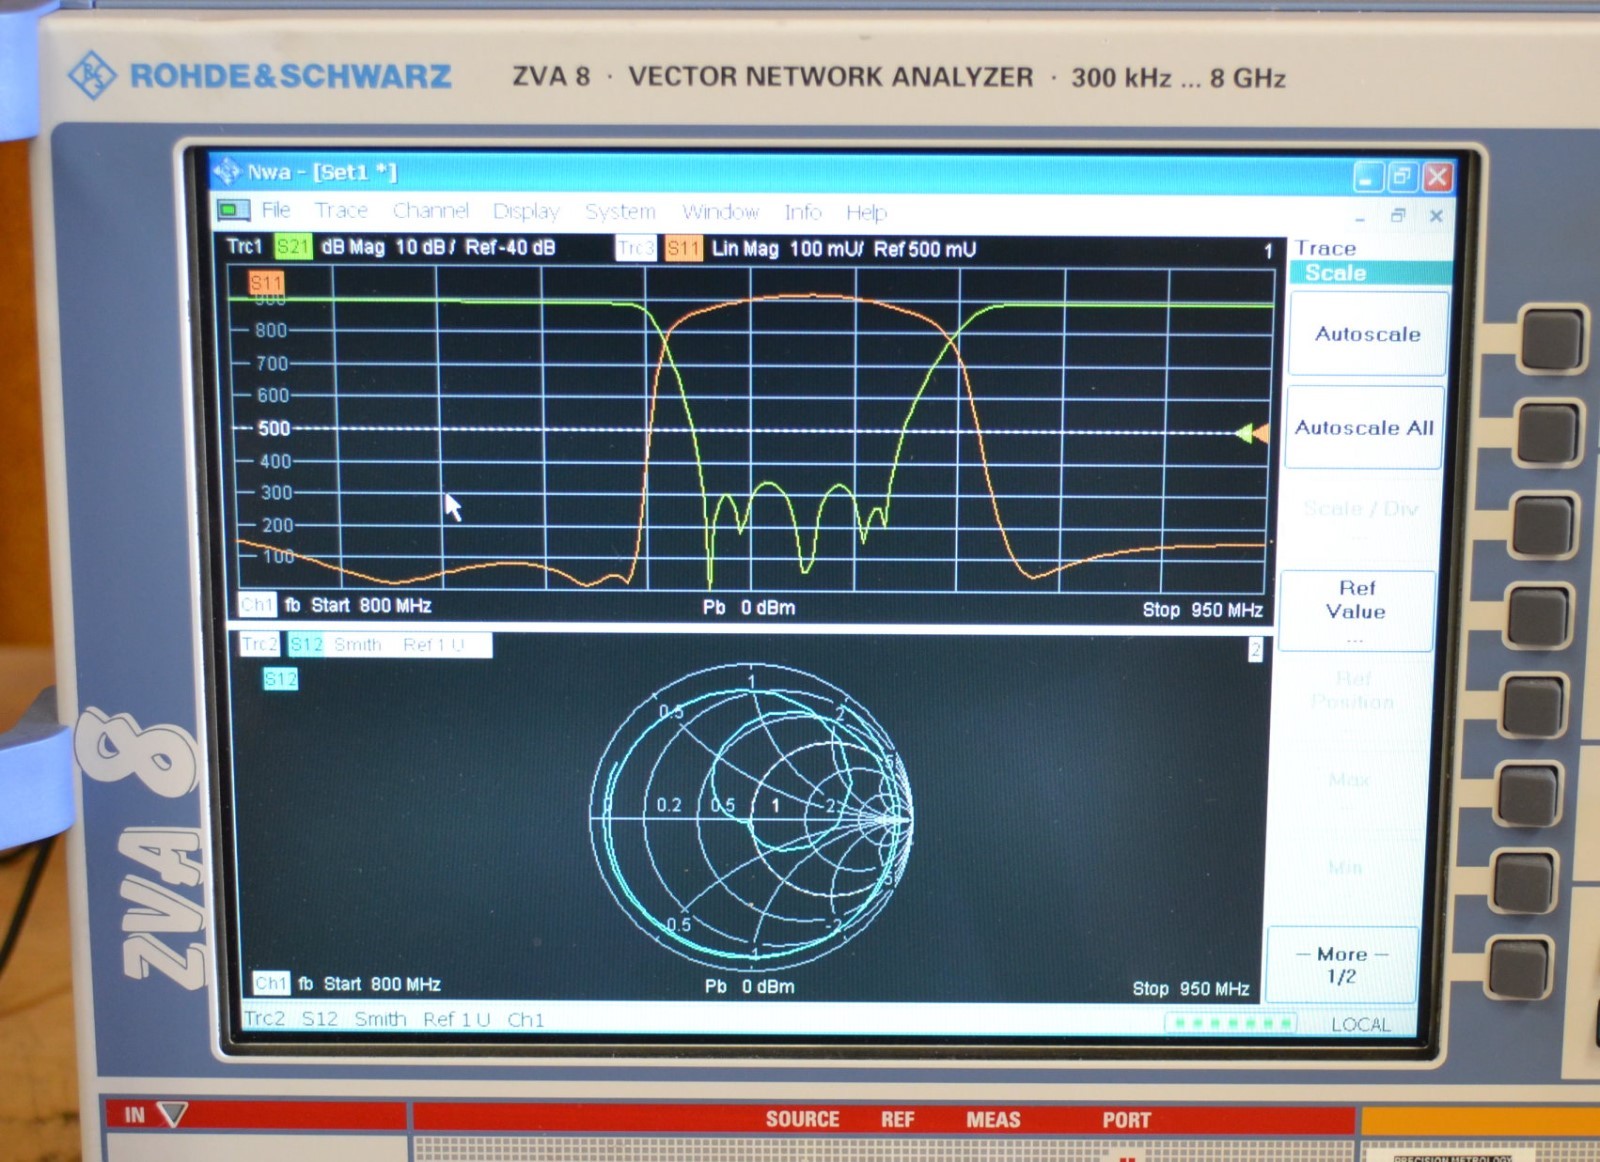Select the Ch1 label in the upper diagram footer

(259, 606)
